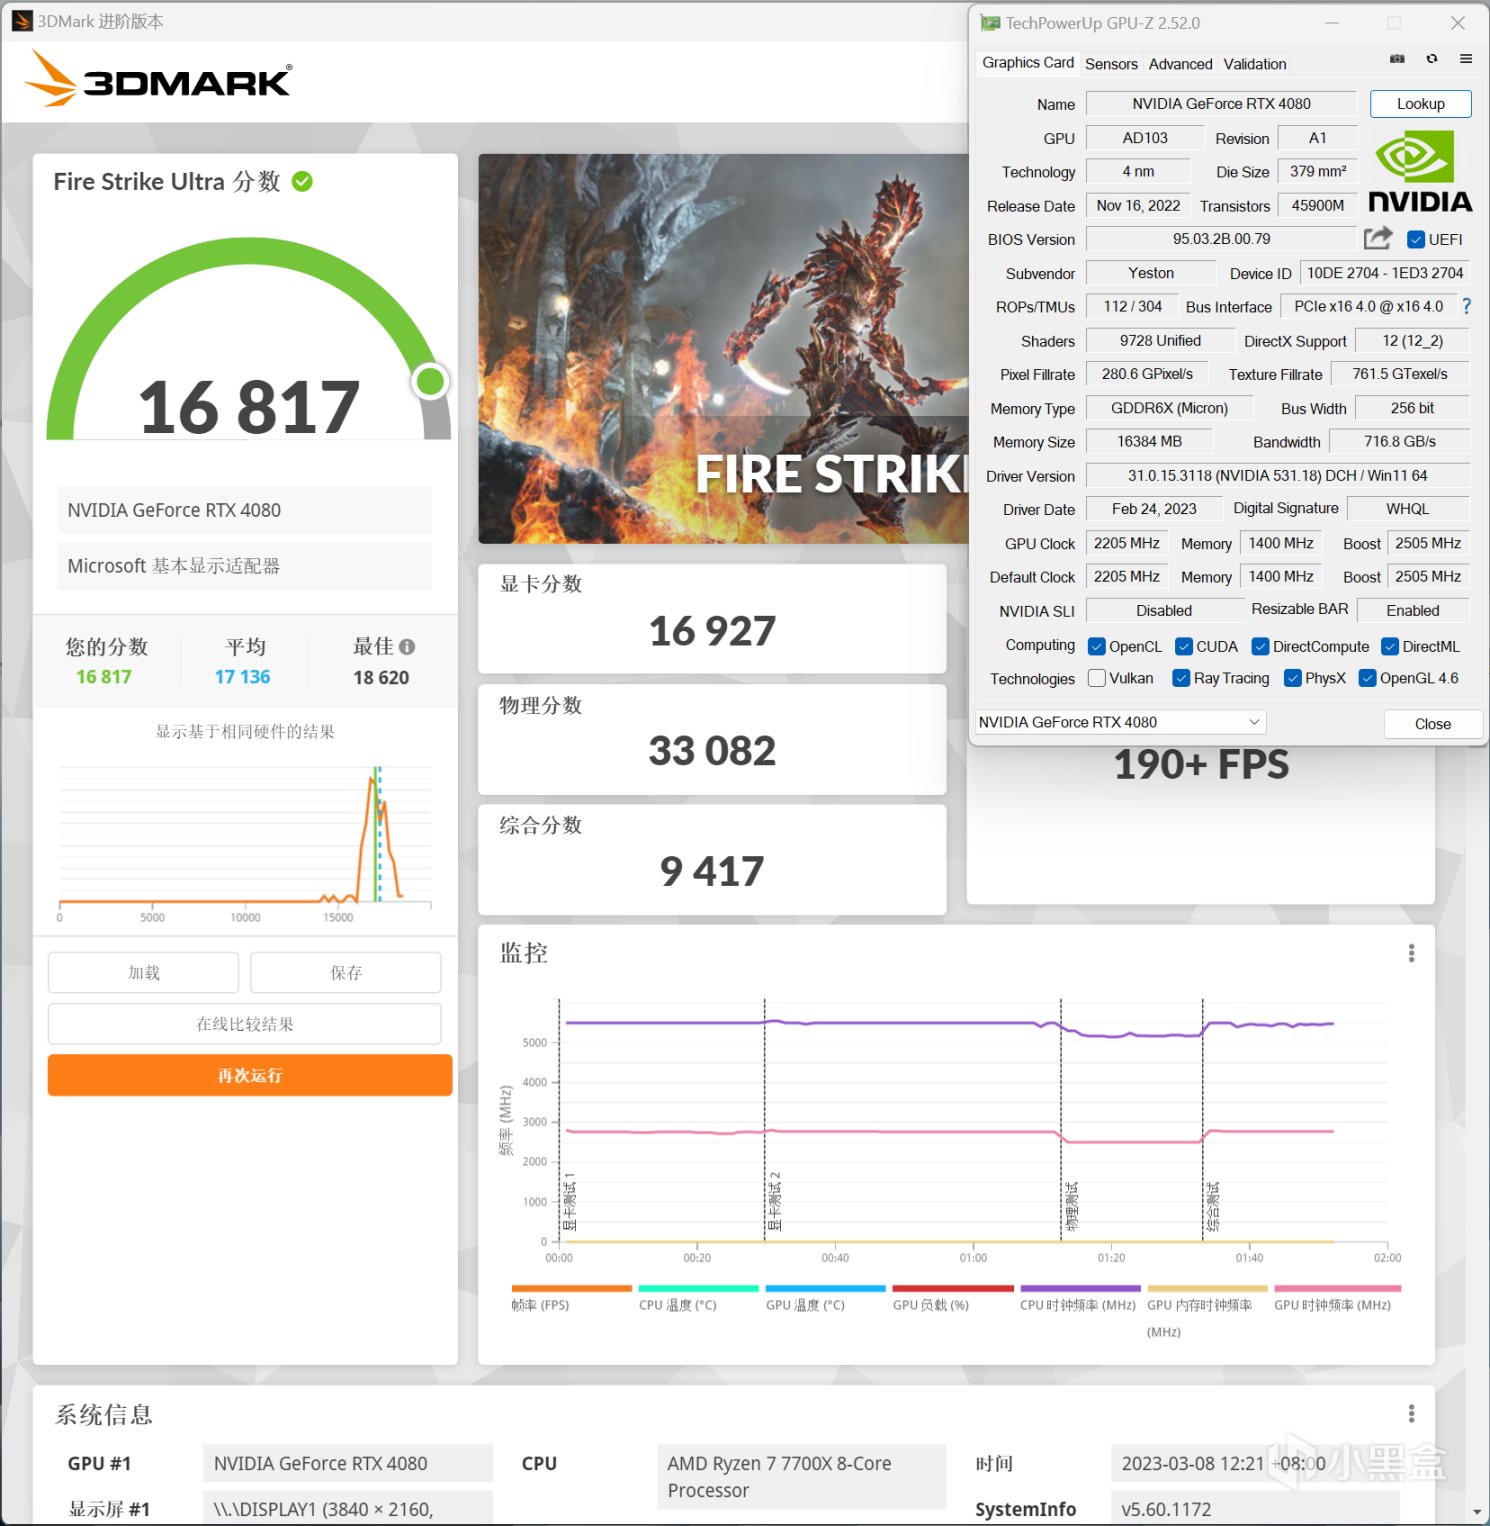Click the purple CPU 时钟频率 legend swatch
The width and height of the screenshot is (1490, 1526).
[x=1080, y=1288]
